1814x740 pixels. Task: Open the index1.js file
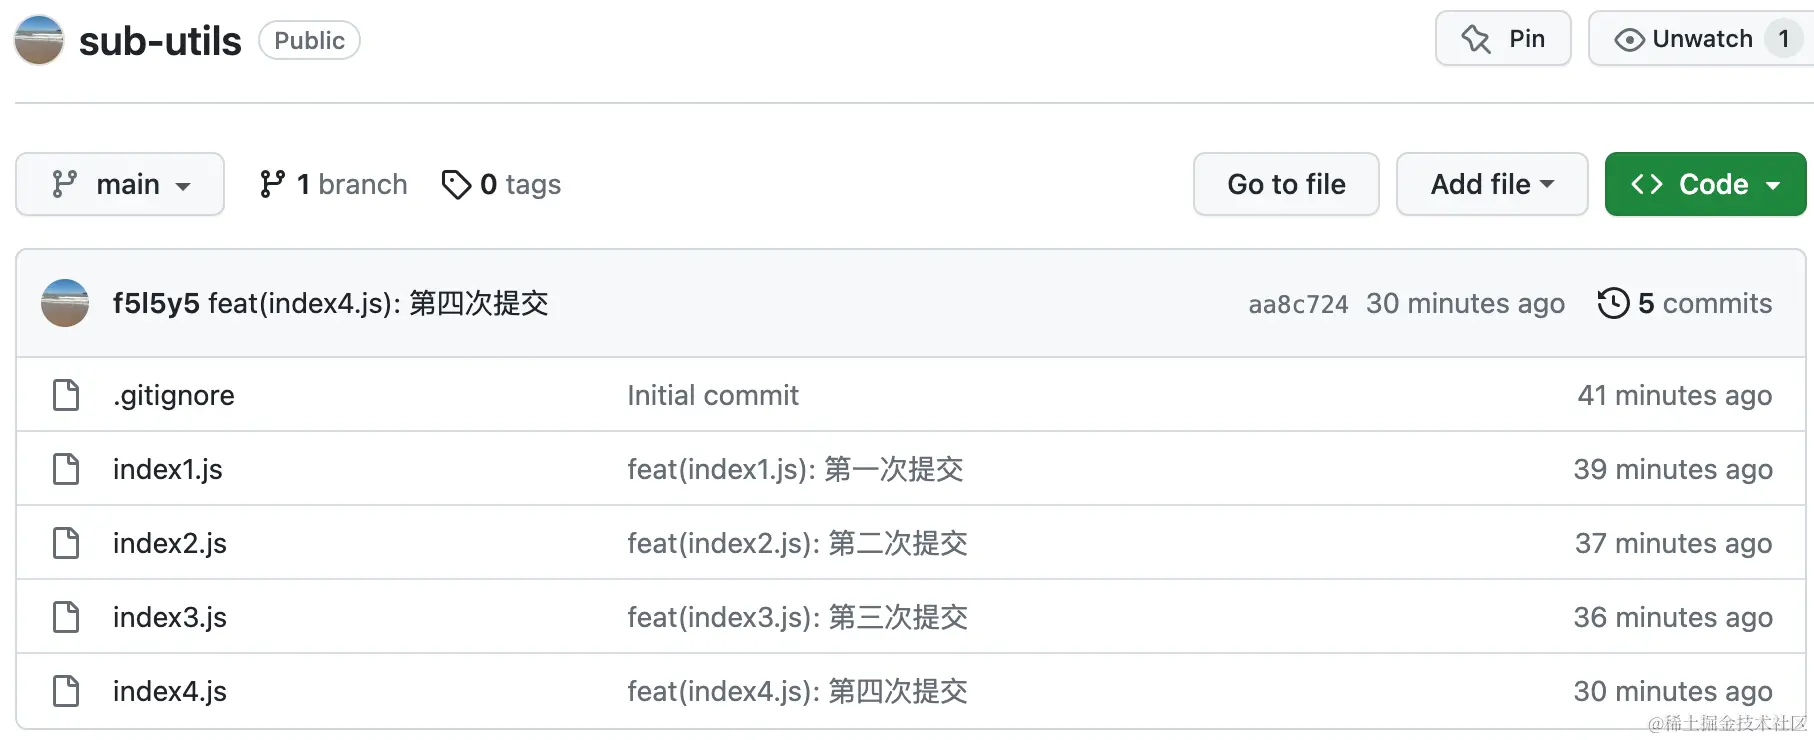point(168,469)
